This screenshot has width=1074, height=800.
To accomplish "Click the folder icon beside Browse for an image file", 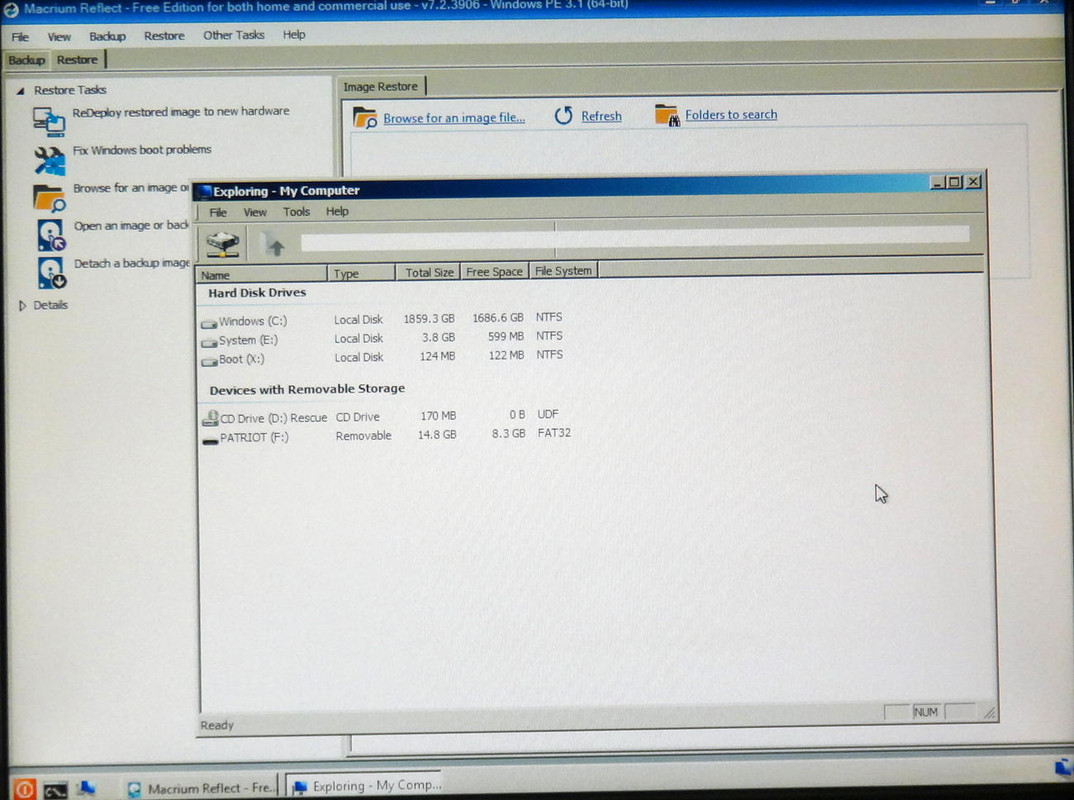I will [365, 118].
